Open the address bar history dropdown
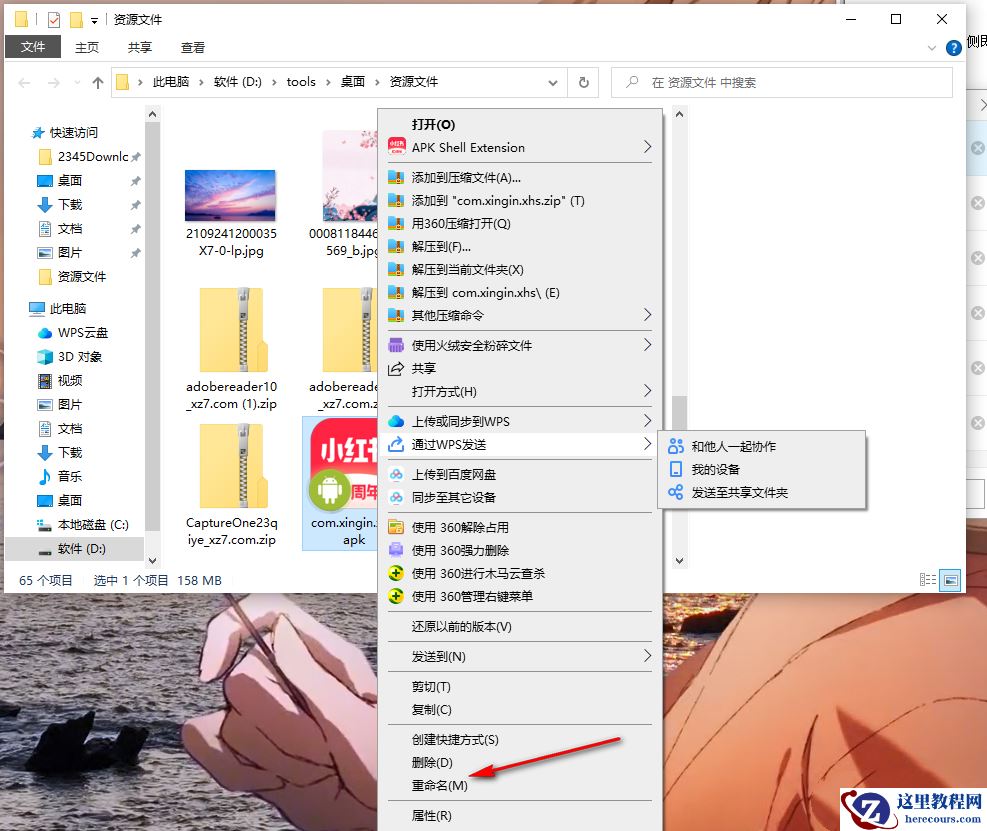 pyautogui.click(x=554, y=82)
